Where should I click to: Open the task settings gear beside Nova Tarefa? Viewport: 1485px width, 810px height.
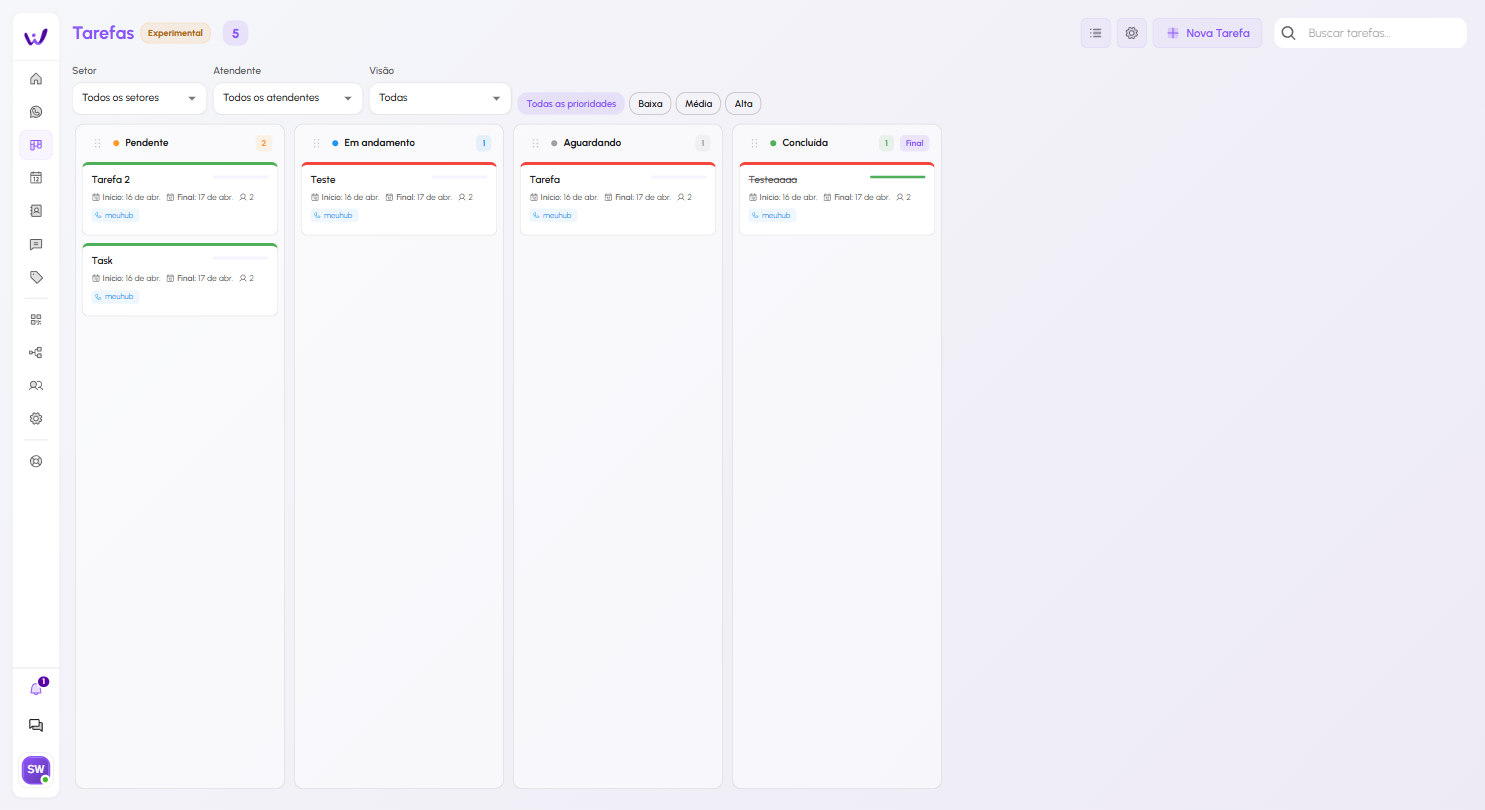click(x=1131, y=33)
